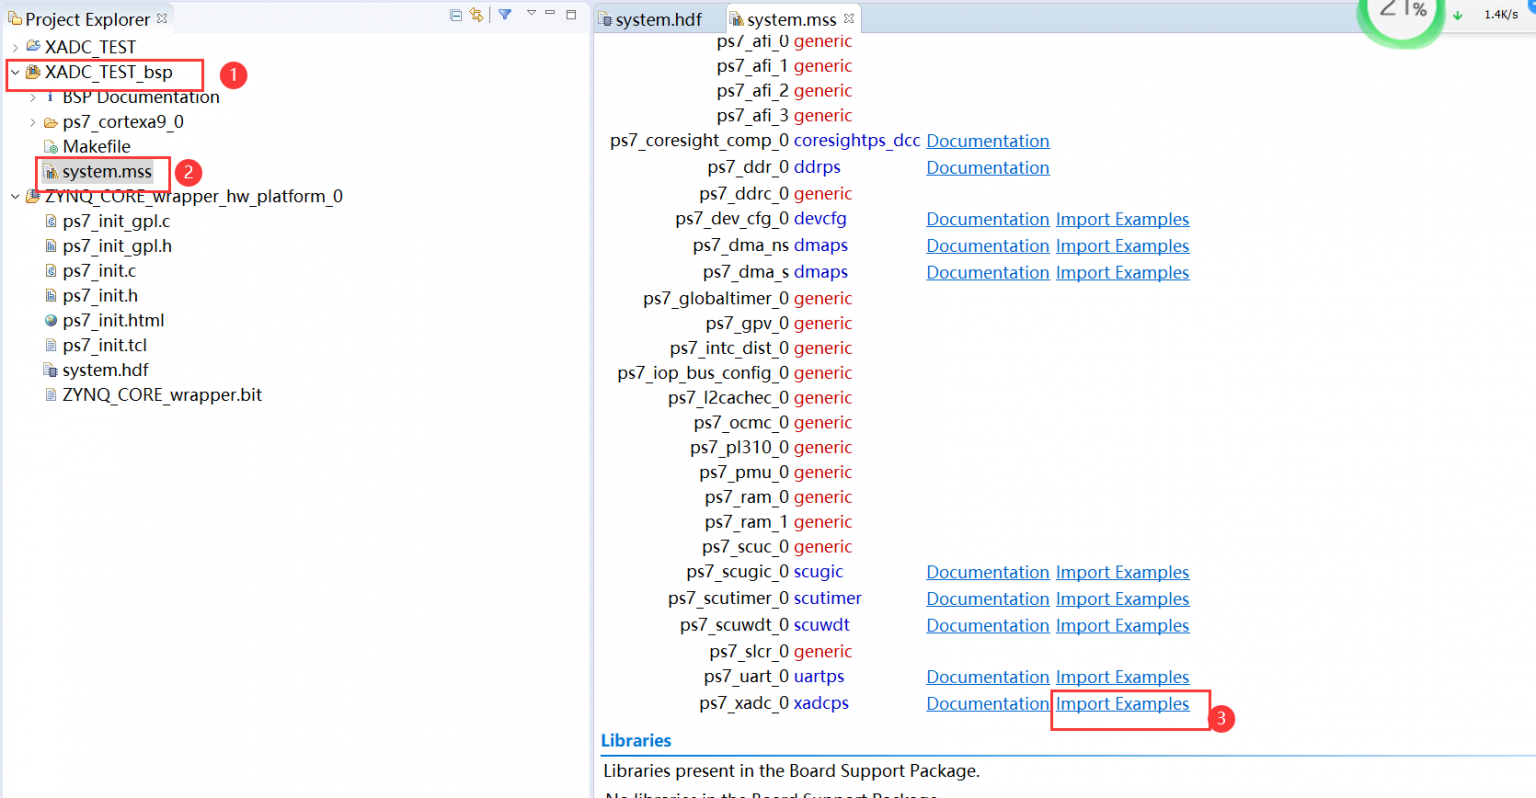Close the Project Explorer view tab
Viewport: 1536px width, 798px height.
coord(162,18)
